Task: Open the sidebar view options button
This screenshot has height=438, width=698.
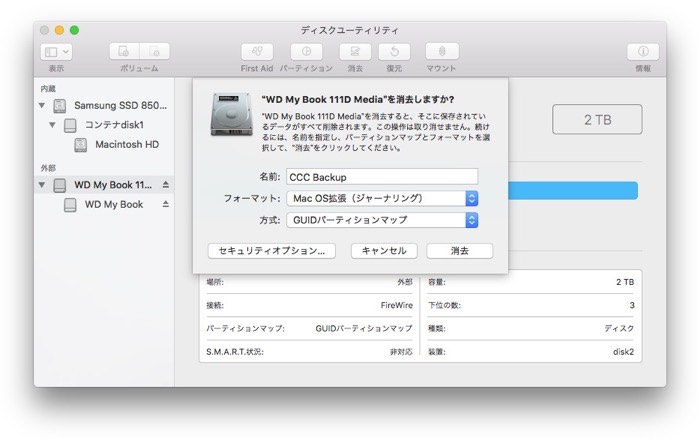Action: pos(56,52)
